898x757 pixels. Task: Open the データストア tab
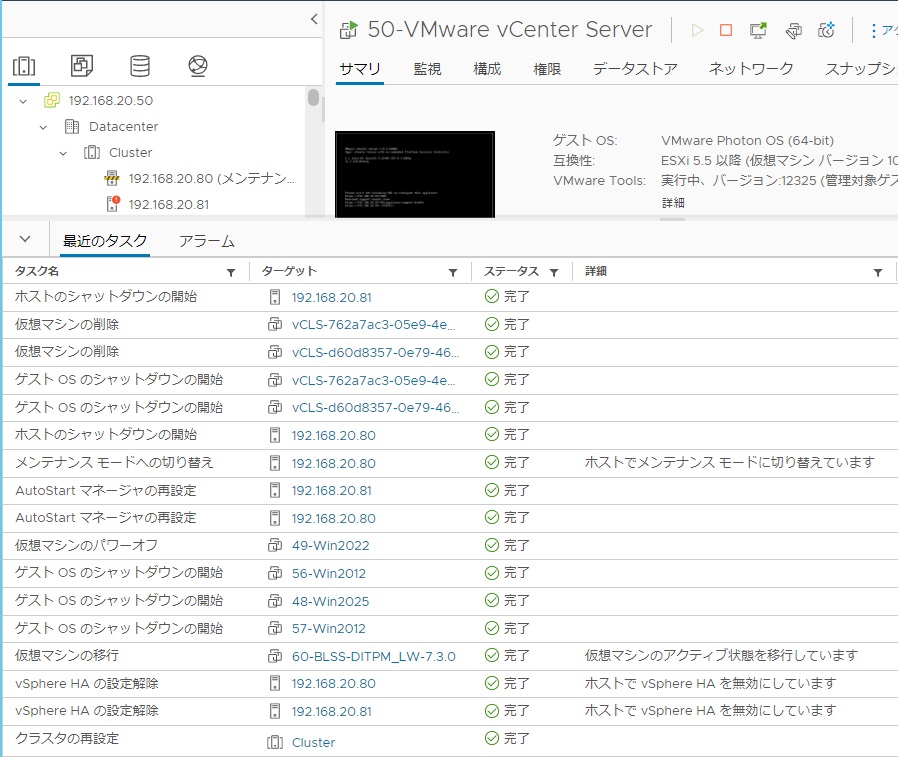coord(635,69)
